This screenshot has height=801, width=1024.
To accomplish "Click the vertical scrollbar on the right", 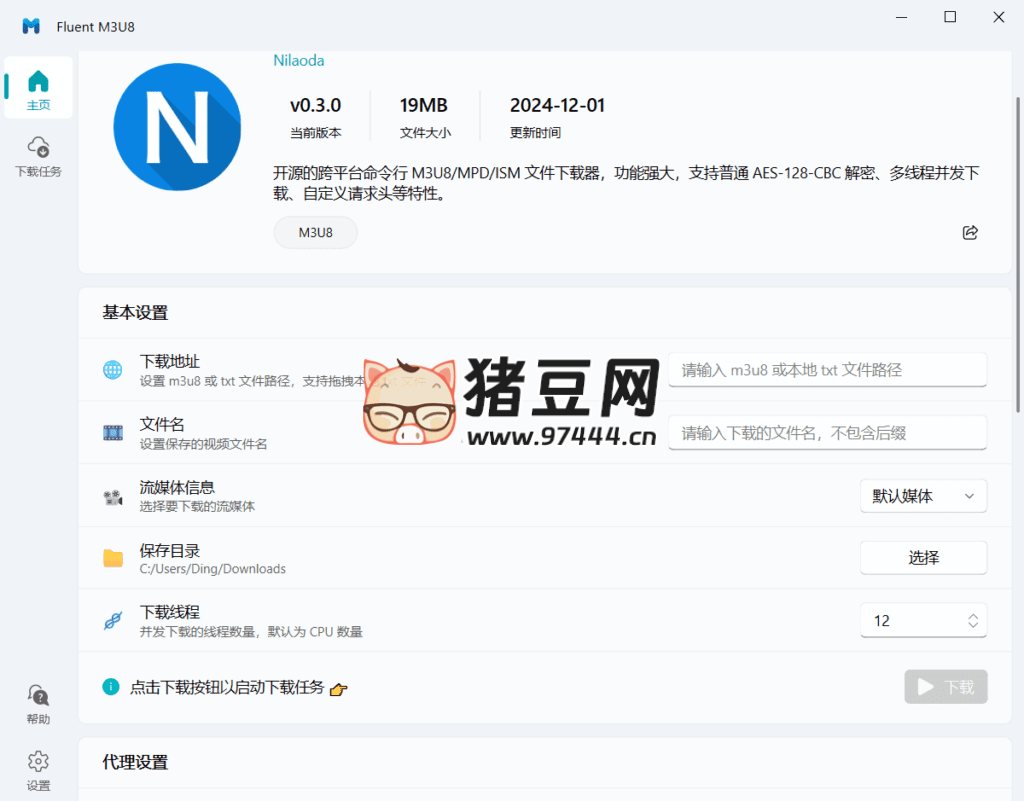I will pos(1017,255).
